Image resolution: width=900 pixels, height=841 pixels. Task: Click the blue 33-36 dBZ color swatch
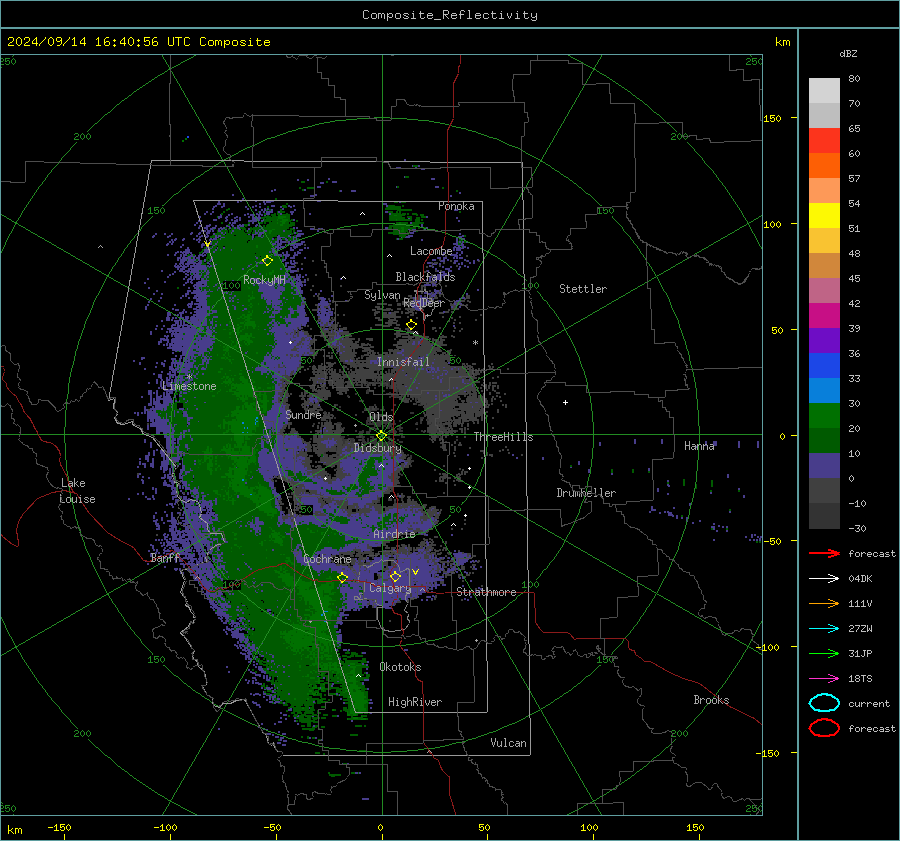(824, 366)
